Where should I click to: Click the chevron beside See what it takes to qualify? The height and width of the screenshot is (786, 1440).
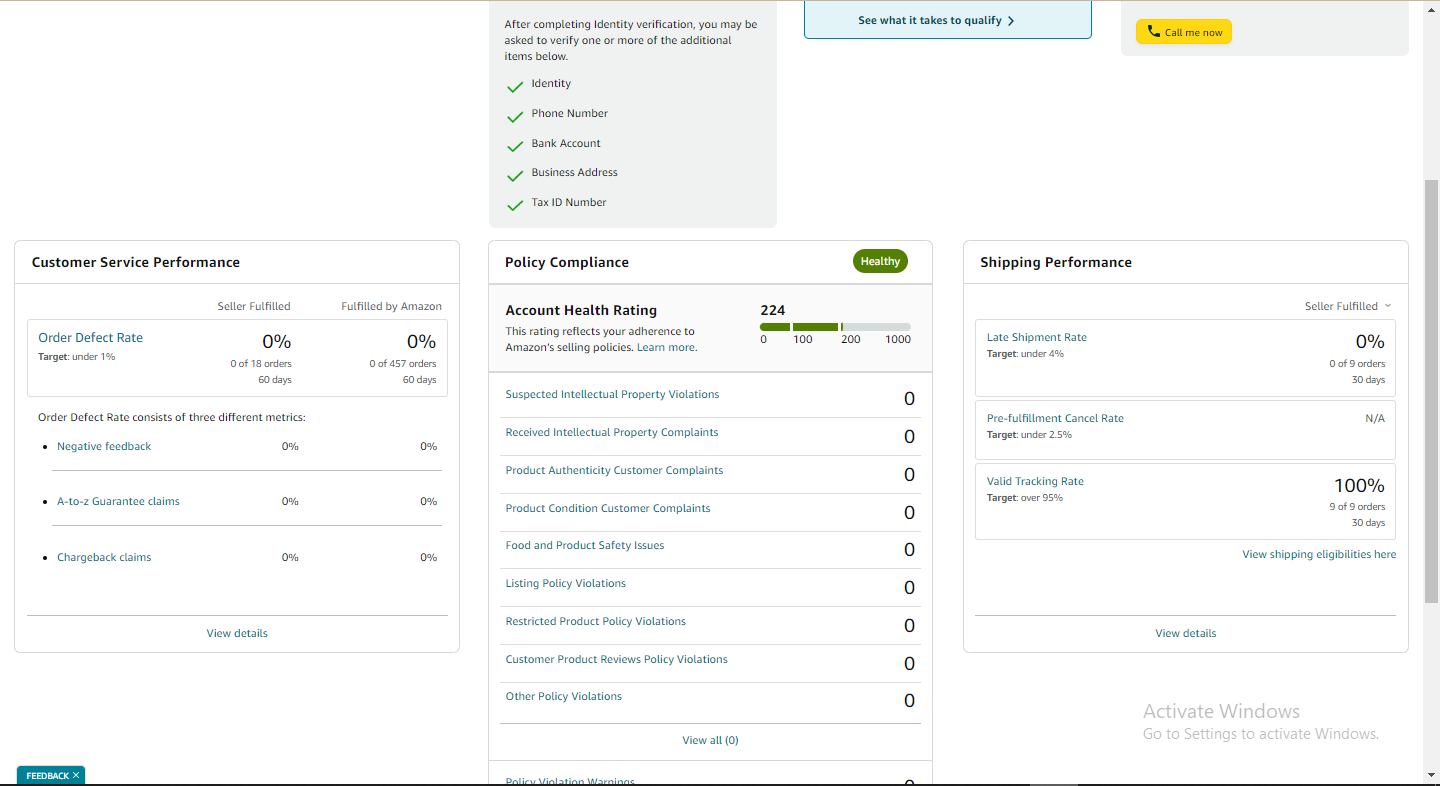(1011, 20)
